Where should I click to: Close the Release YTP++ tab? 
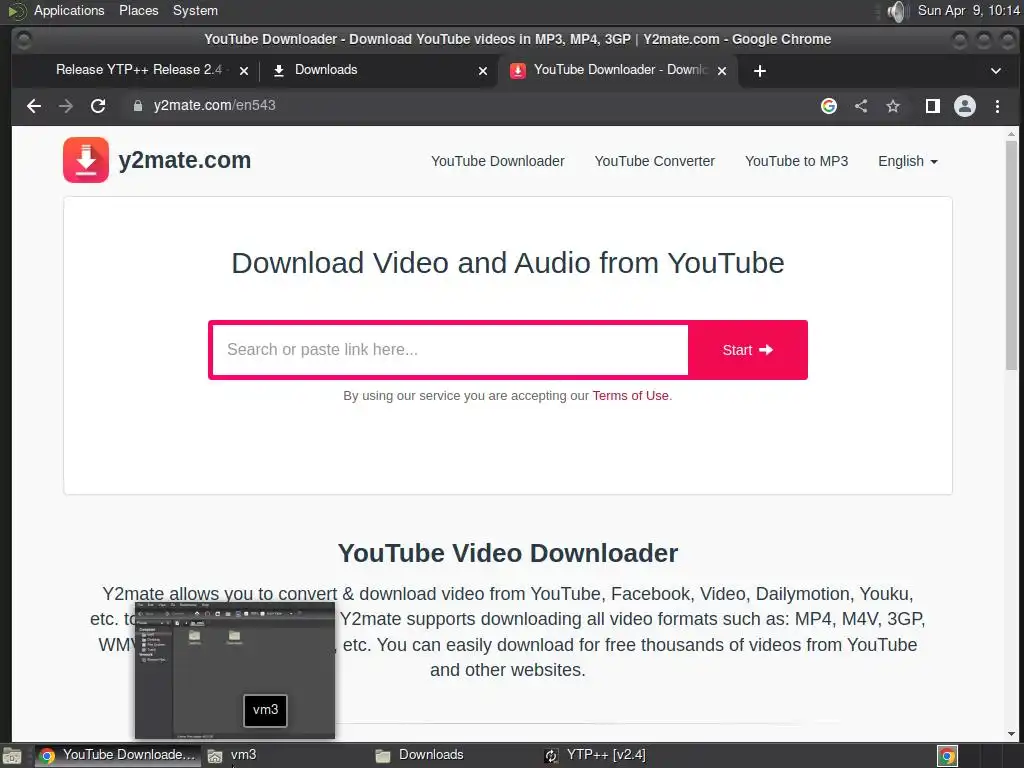pos(244,71)
